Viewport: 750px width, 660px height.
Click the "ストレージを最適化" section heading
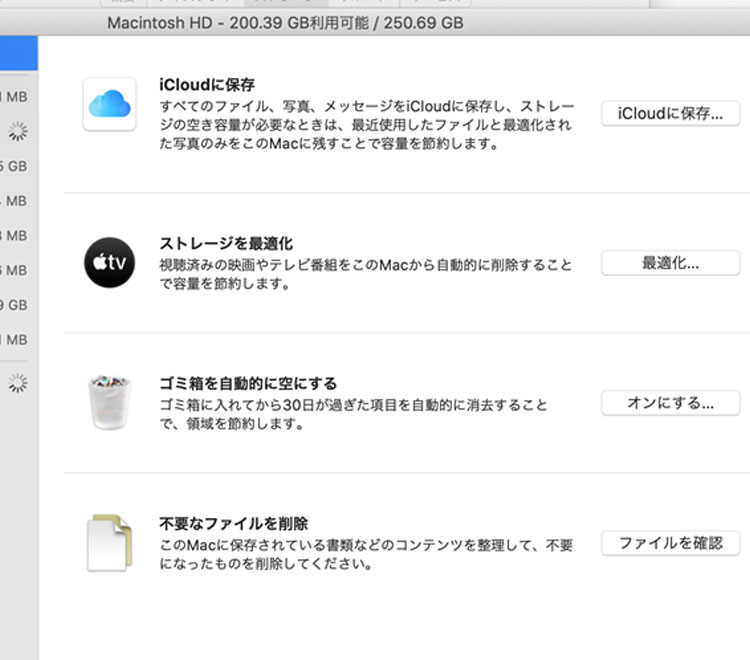(x=226, y=243)
